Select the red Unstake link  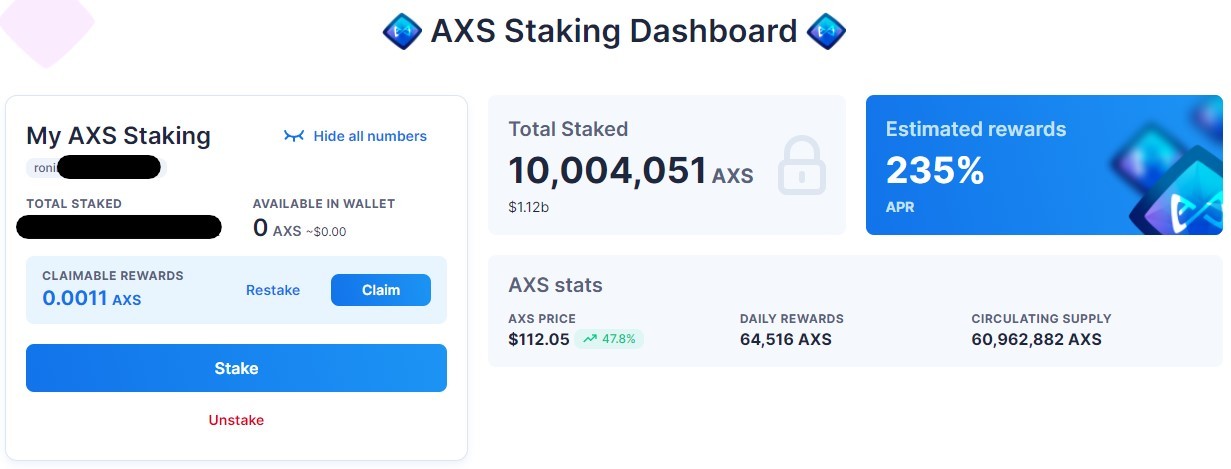pos(236,420)
